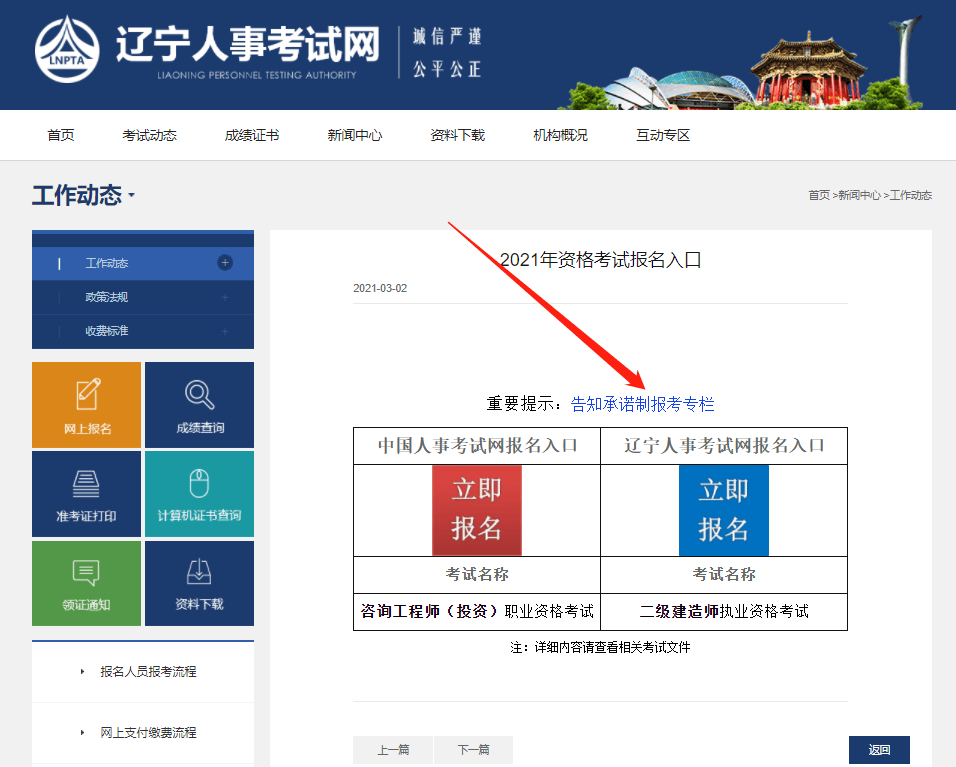
Task: Open the 计算机证书查询 mouse tile
Action: (199, 494)
